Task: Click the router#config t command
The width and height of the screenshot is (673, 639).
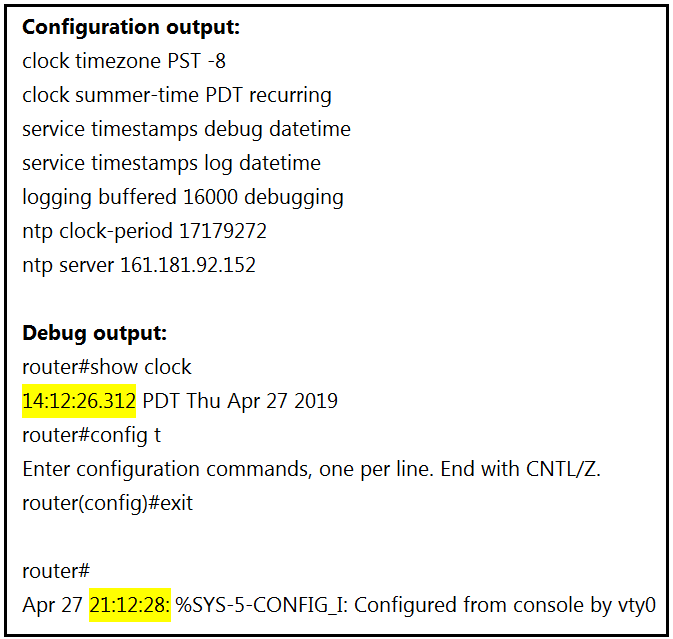Action: [91, 435]
